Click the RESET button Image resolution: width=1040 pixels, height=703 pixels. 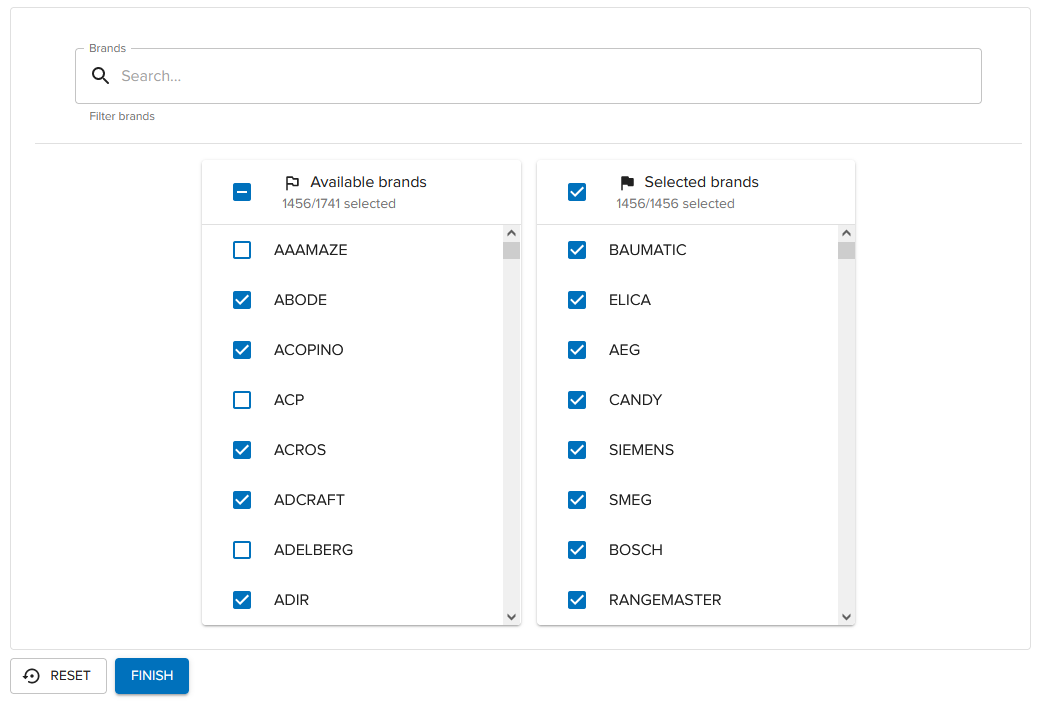point(58,676)
